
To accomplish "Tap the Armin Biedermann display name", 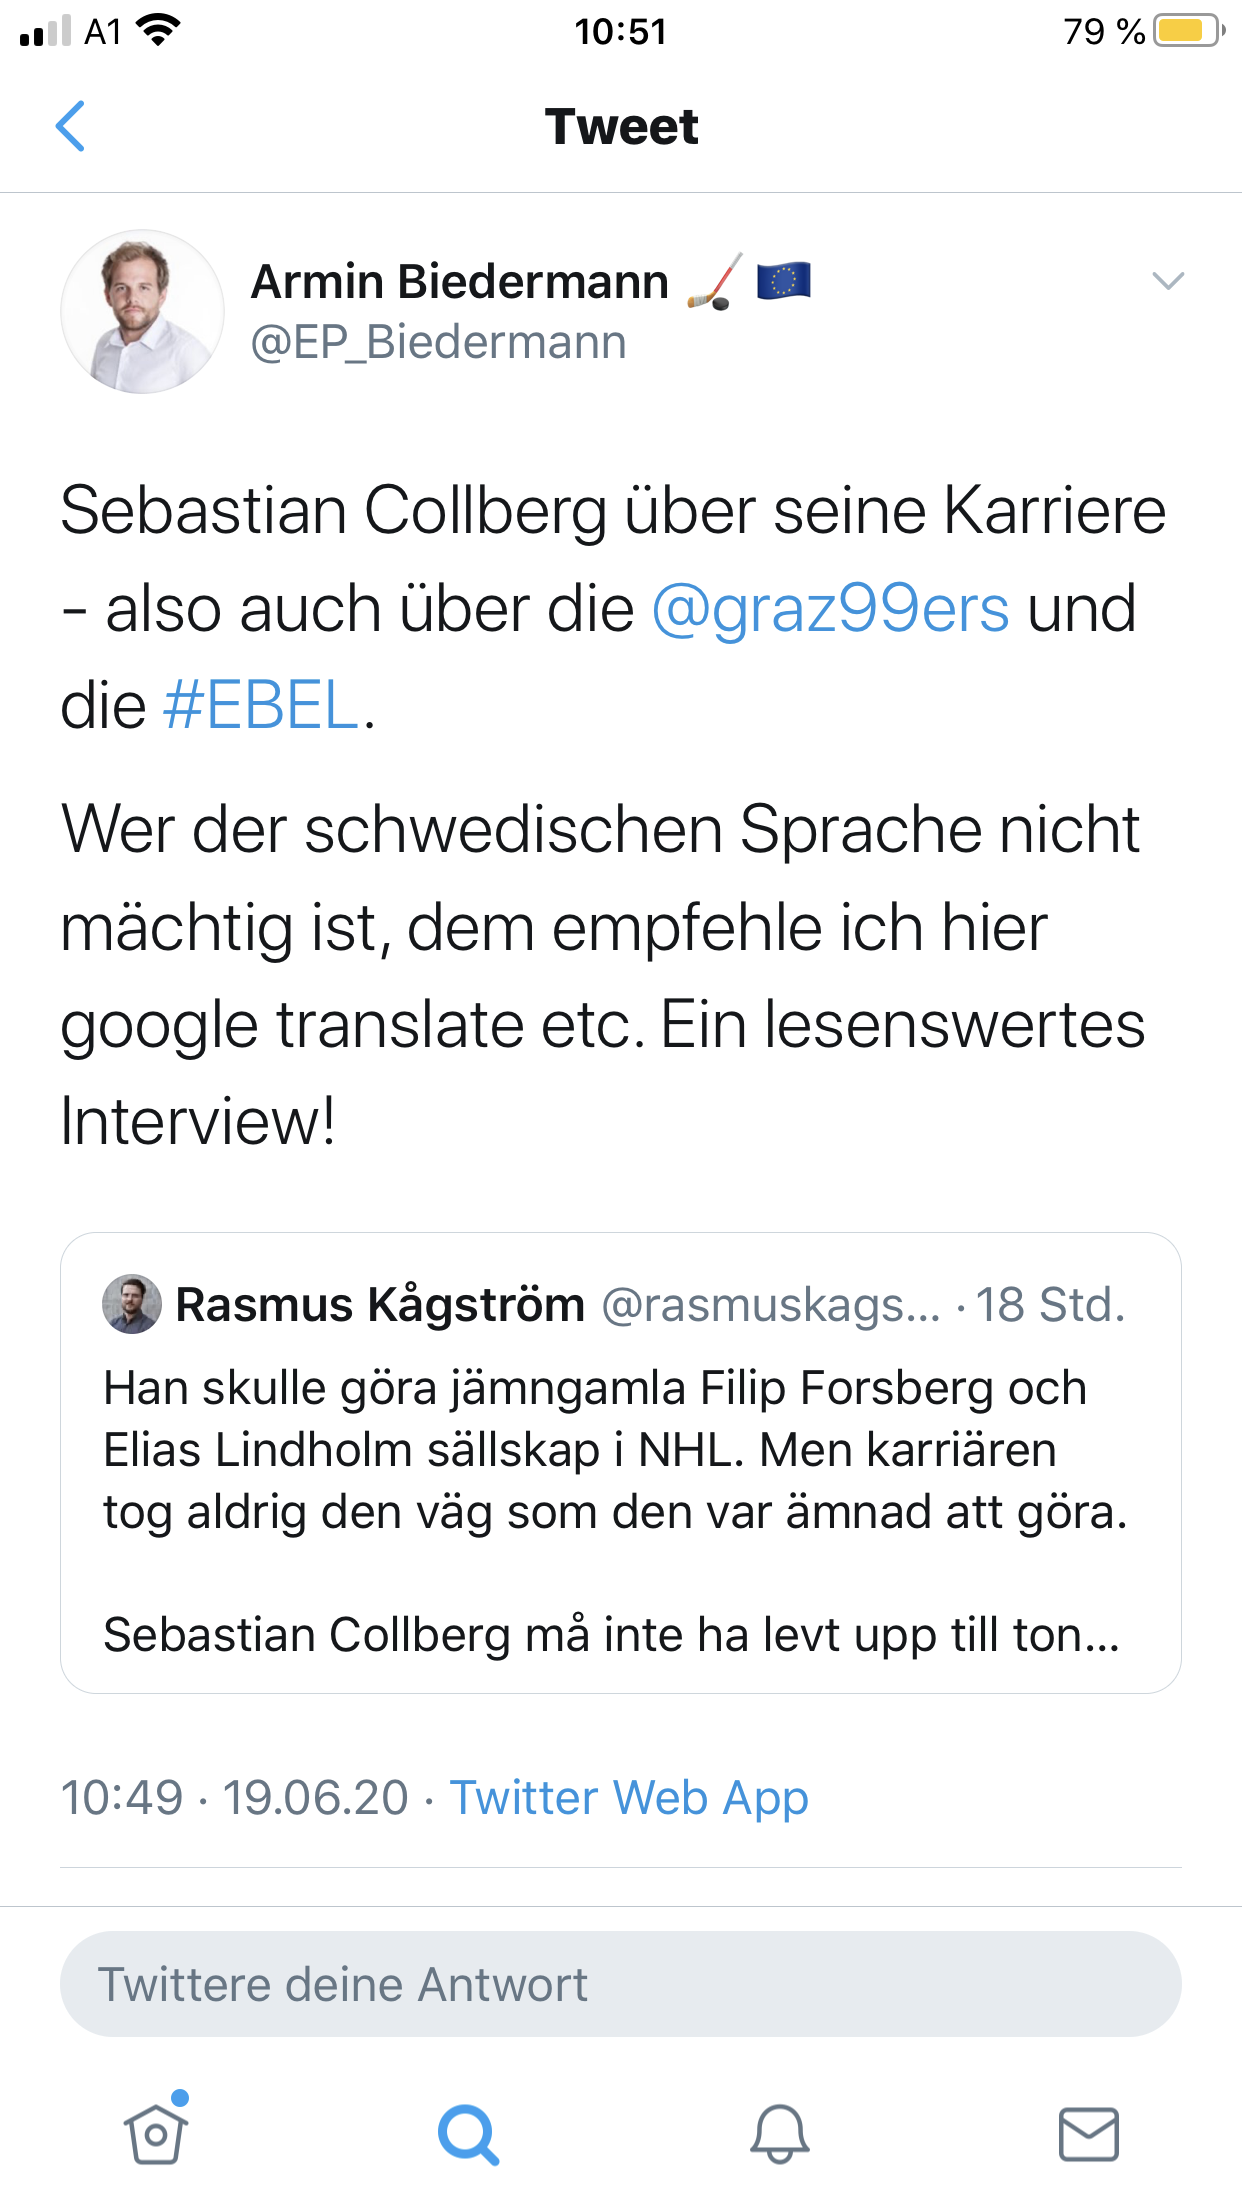I will (459, 281).
